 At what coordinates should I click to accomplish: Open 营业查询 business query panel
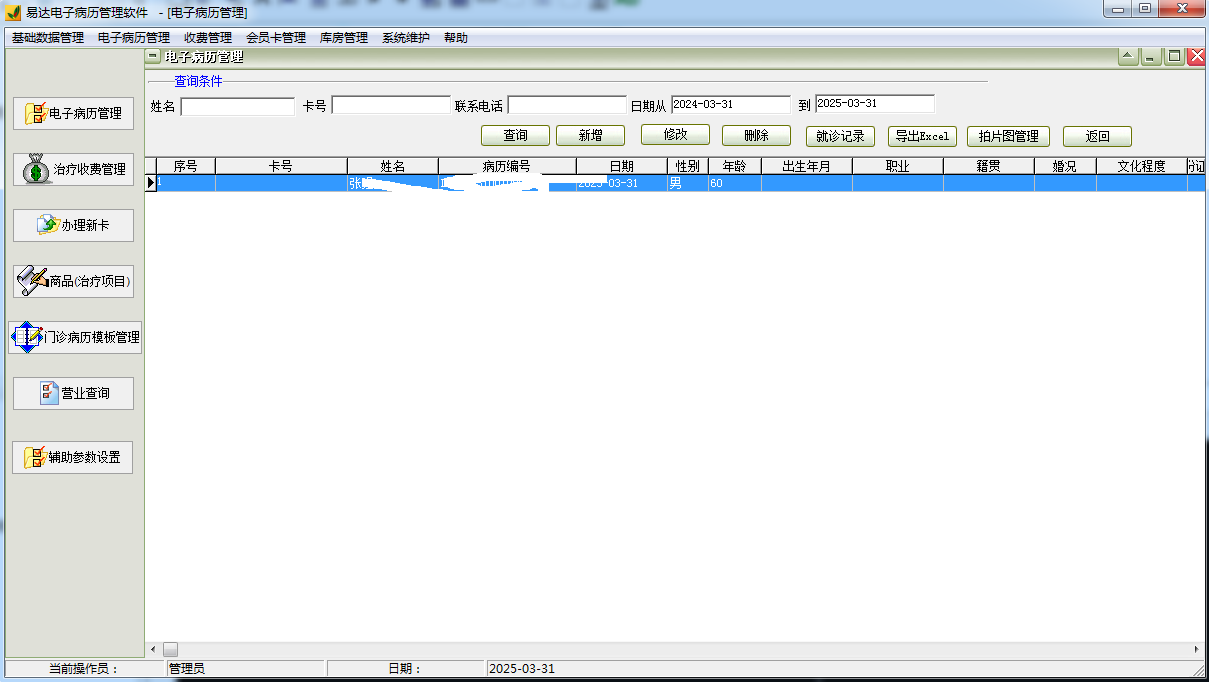pos(72,393)
